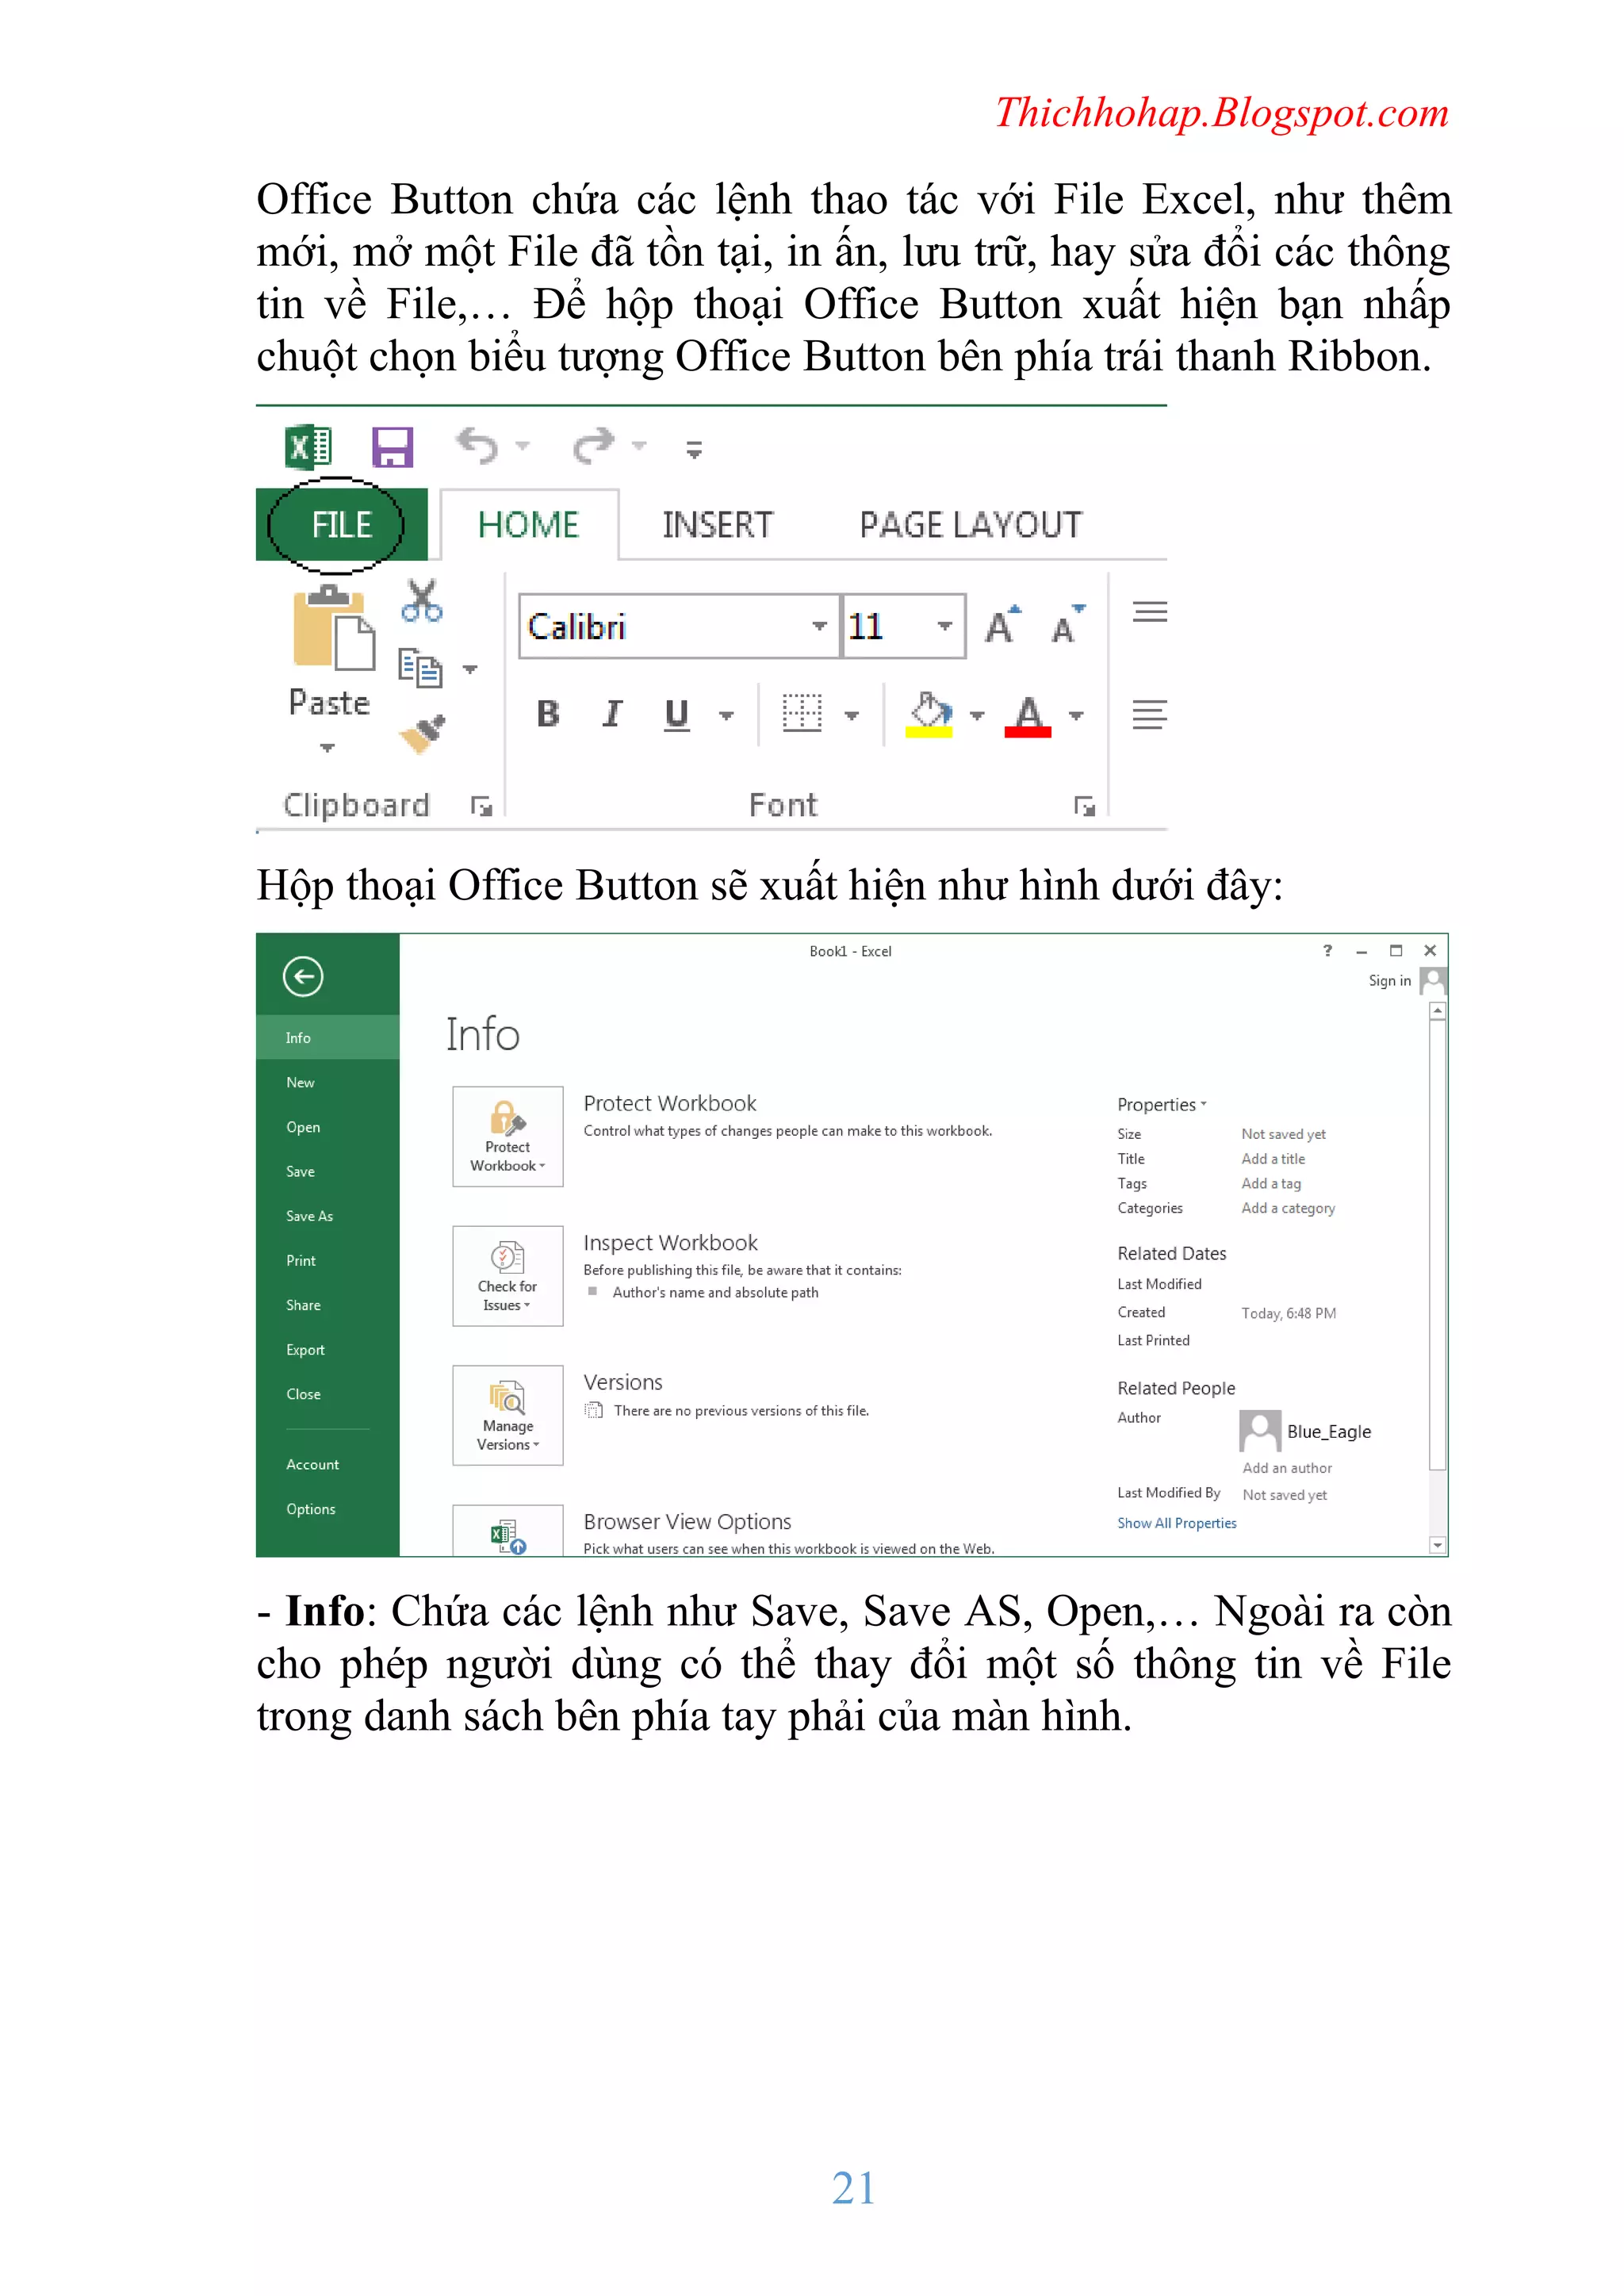Click the back arrow in Backstage view
Image resolution: width=1624 pixels, height=2296 pixels.
[303, 977]
